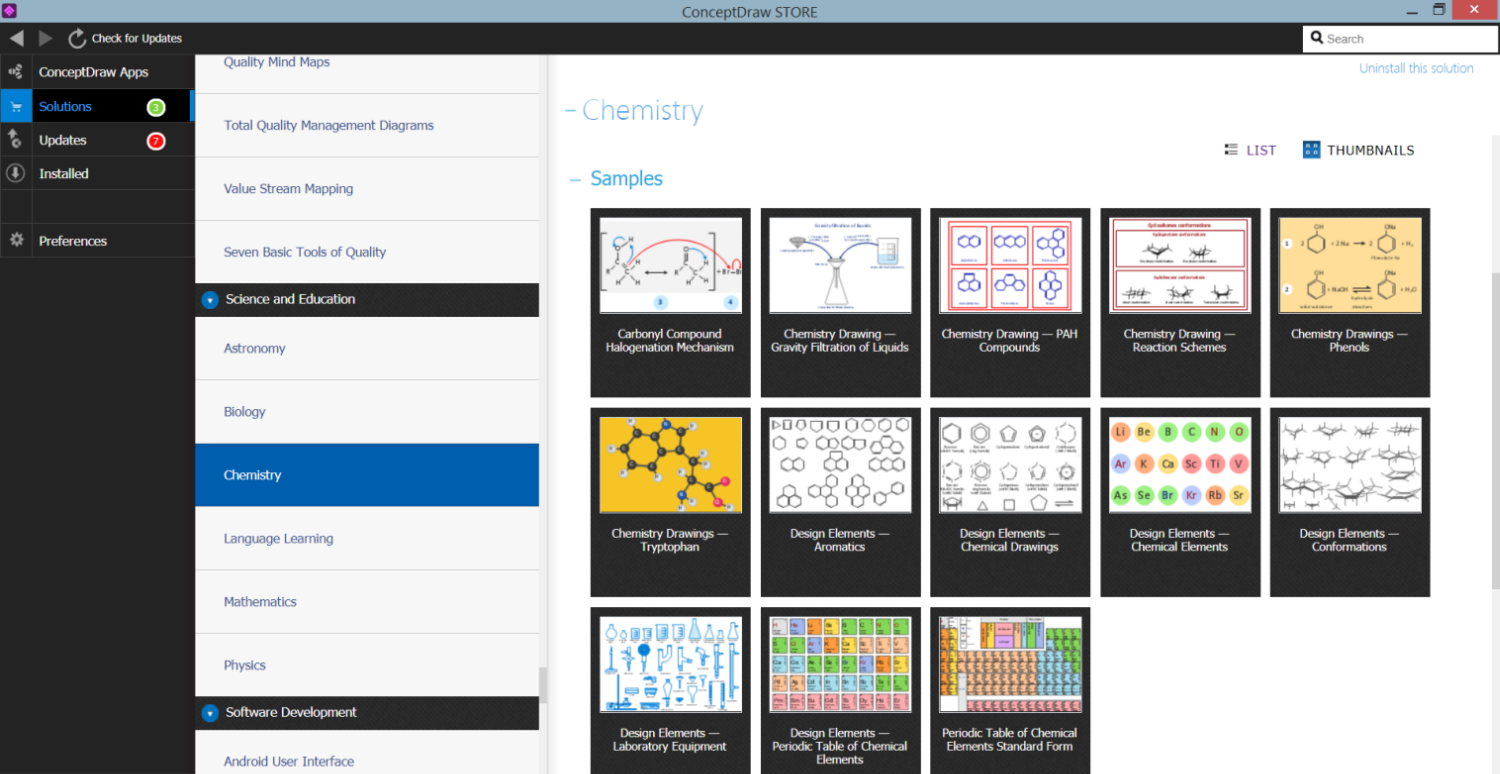This screenshot has height=774, width=1500.
Task: Select the Physics solution
Action: (x=367, y=665)
